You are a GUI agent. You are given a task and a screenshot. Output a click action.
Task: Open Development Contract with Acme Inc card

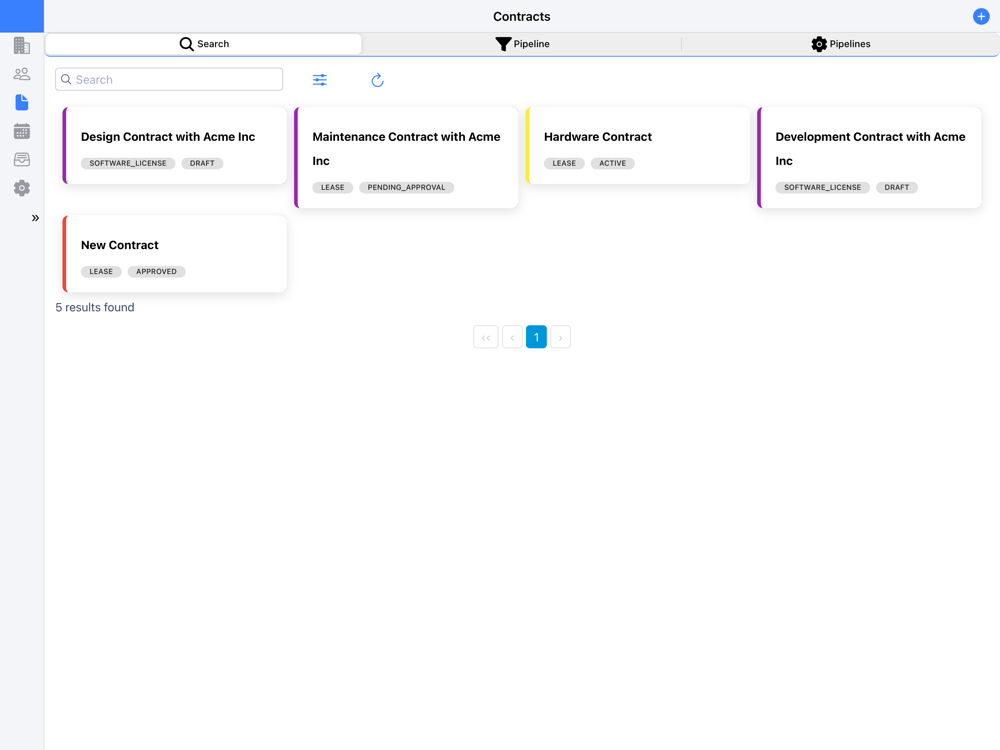(869, 158)
